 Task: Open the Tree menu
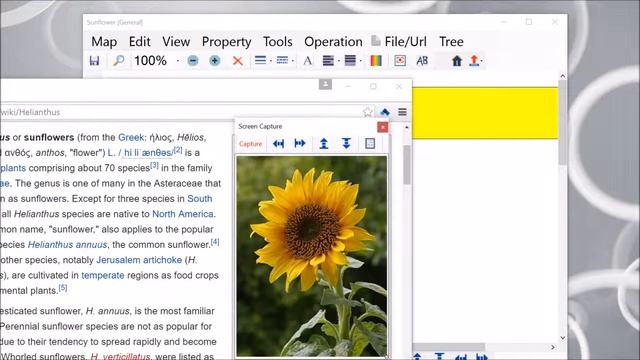tap(451, 42)
